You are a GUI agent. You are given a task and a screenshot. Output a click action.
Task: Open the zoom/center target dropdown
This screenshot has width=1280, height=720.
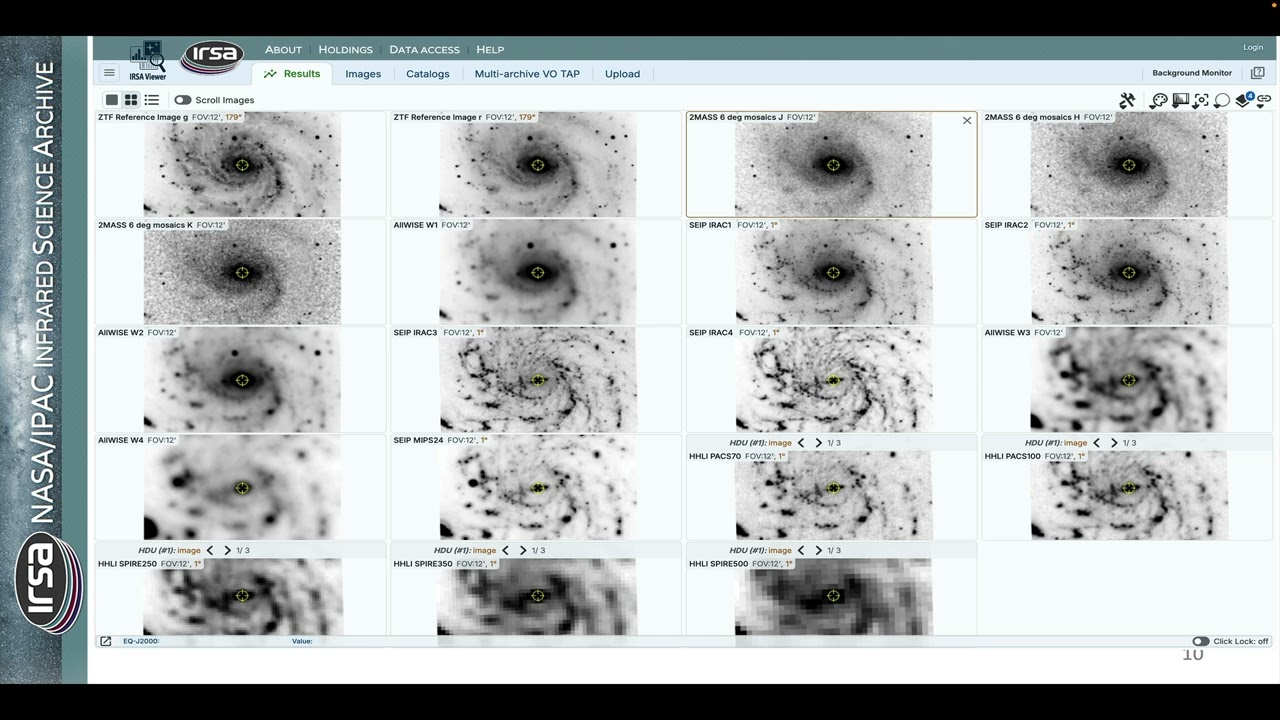pos(1201,101)
